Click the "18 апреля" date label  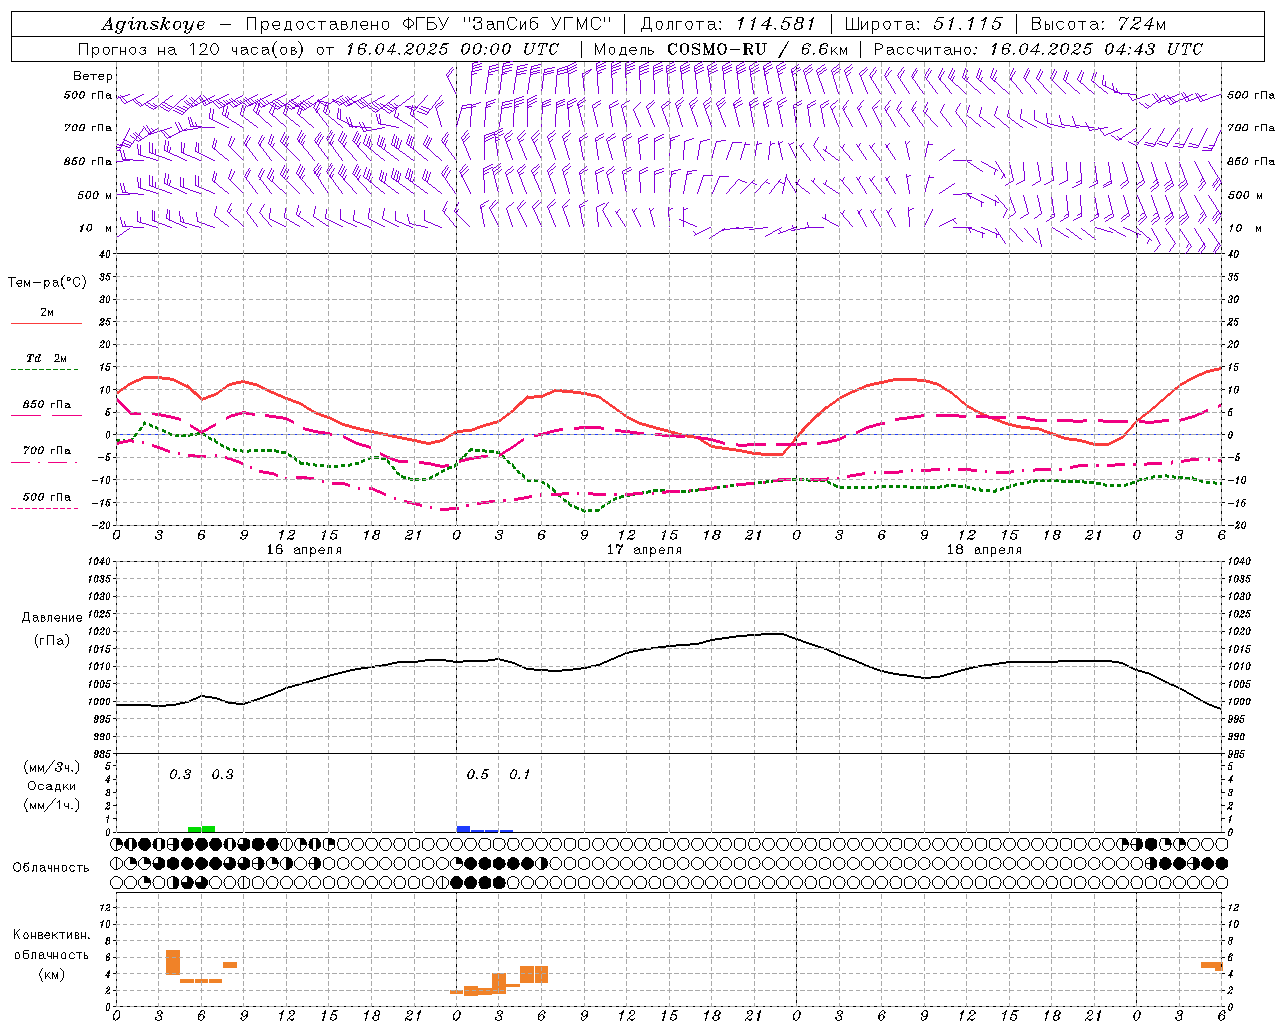pos(984,550)
